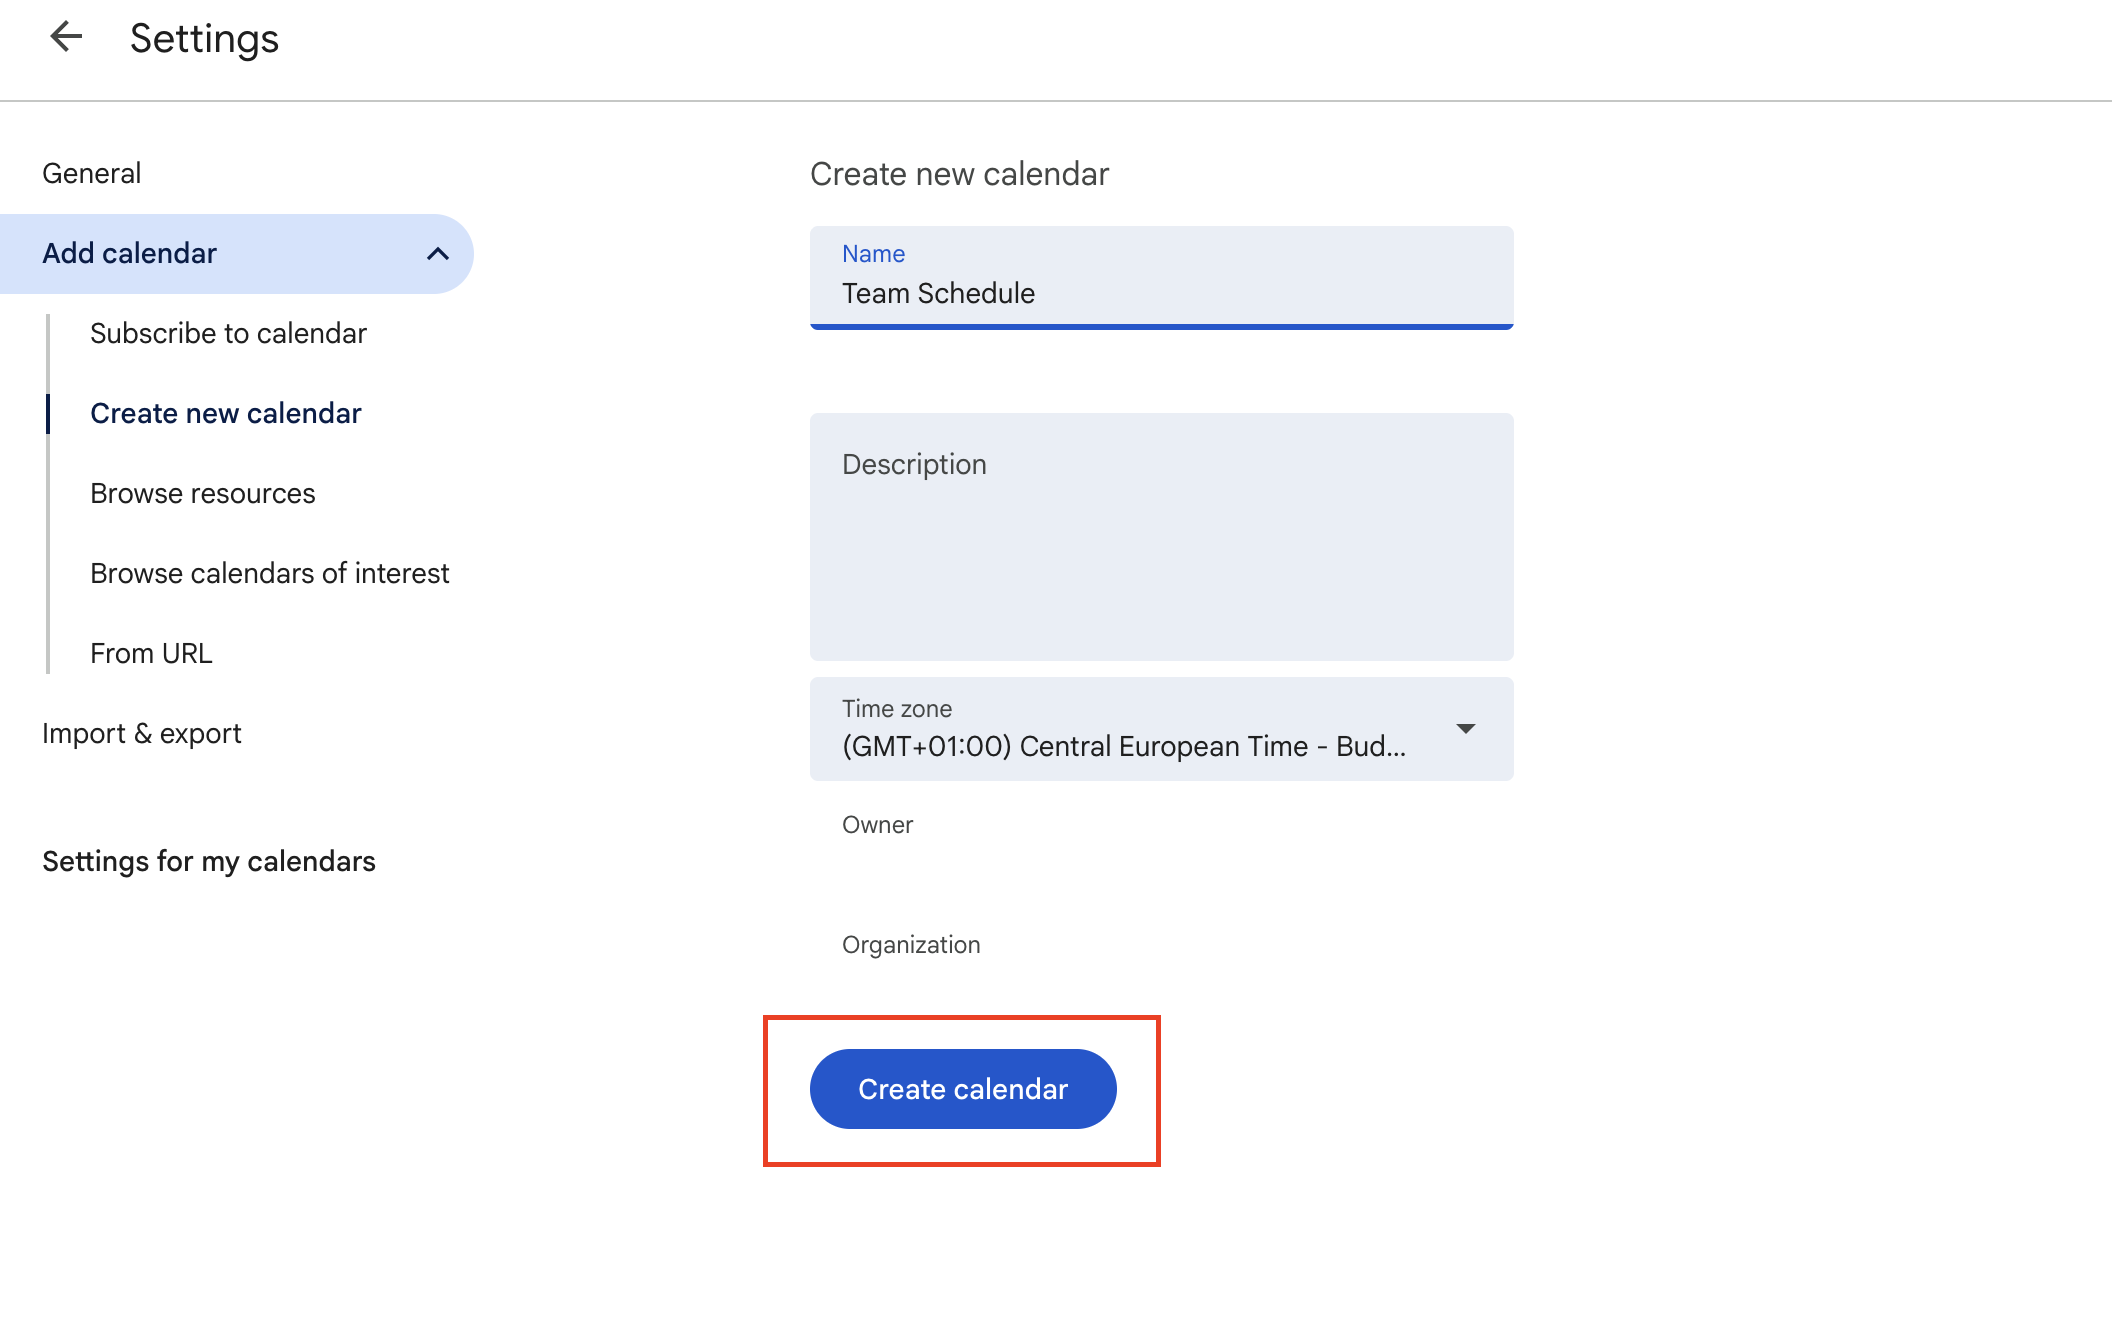The image size is (2112, 1322).
Task: Switch to Create new calendar
Action: [x=225, y=412]
